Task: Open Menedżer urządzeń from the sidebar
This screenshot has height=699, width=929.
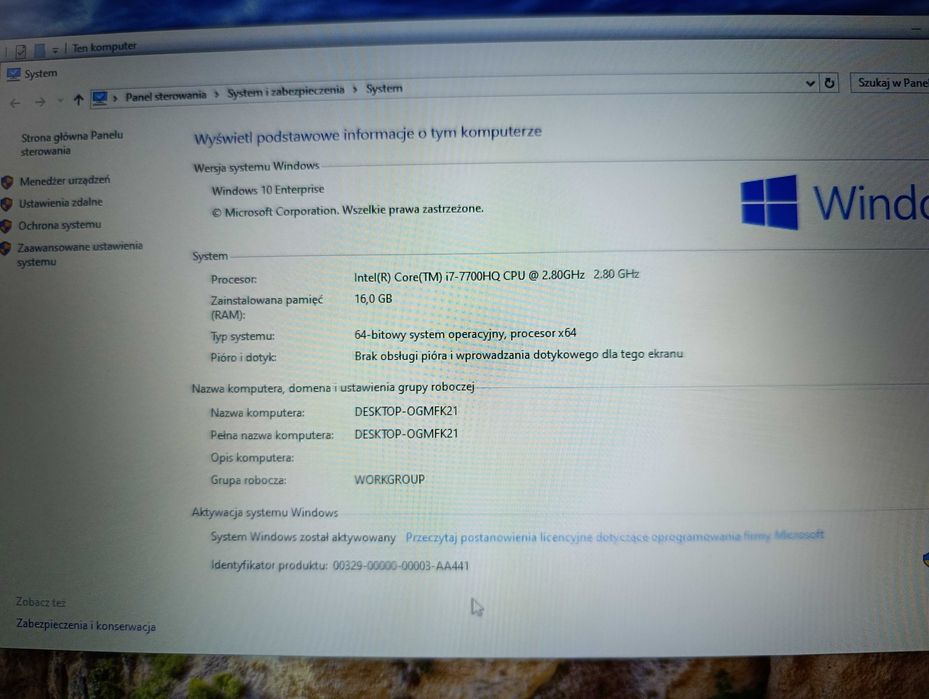Action: pos(65,181)
